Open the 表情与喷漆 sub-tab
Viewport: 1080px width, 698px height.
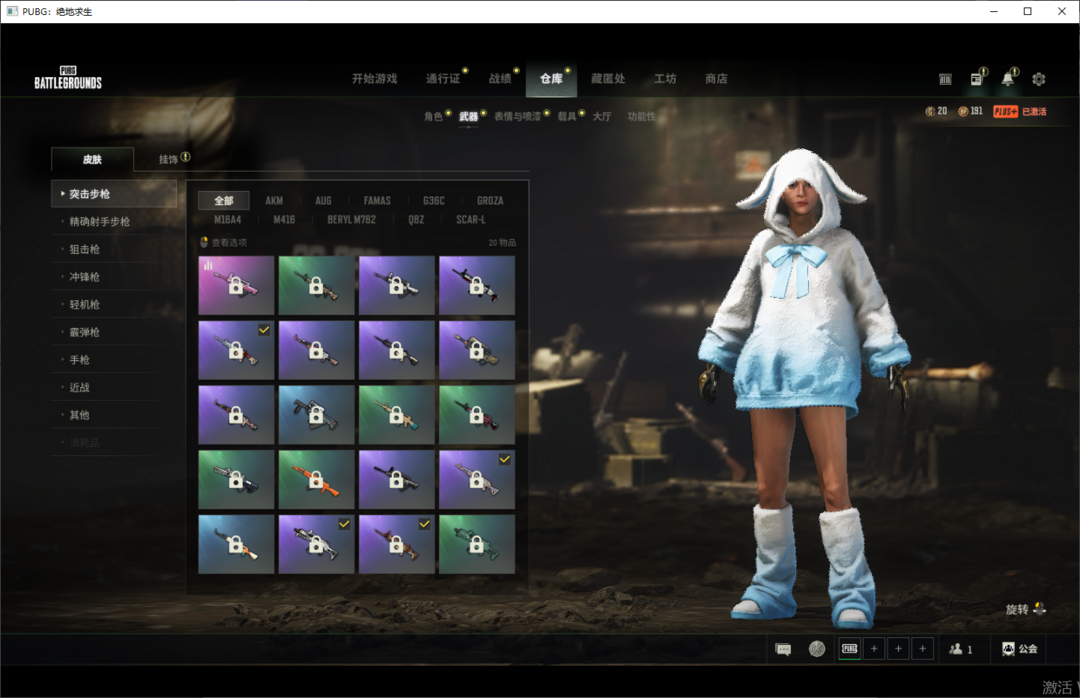pos(517,116)
